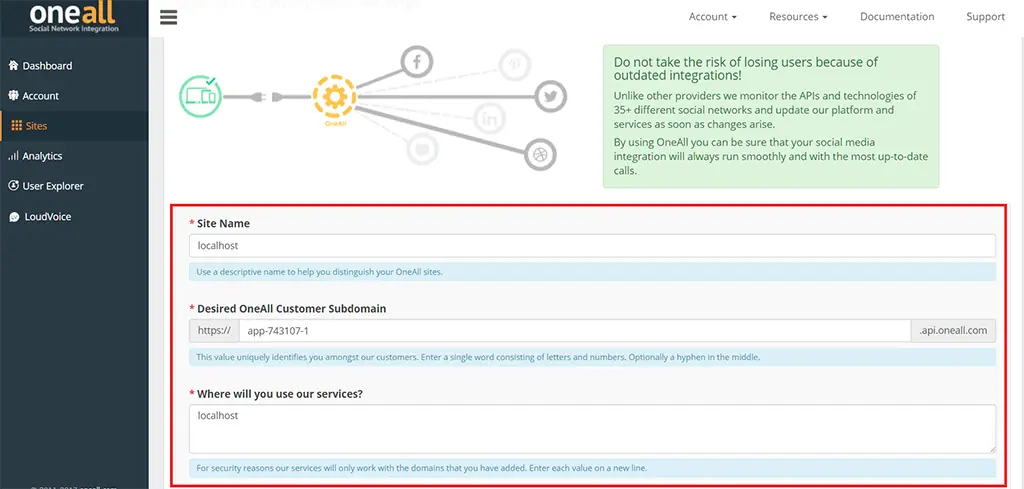1024x489 pixels.
Task: Expand the Resources dropdown menu
Action: coord(798,16)
